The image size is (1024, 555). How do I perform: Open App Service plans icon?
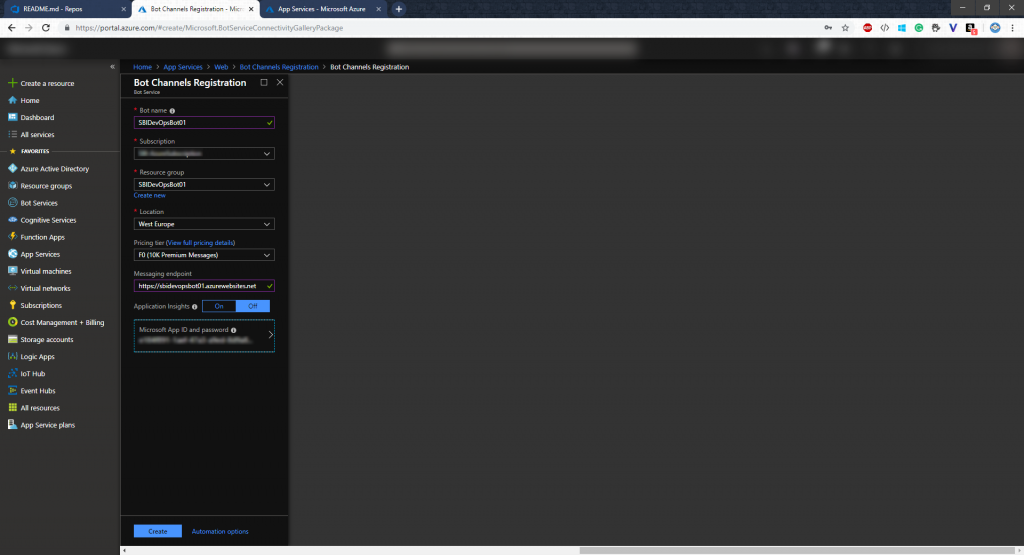point(12,424)
